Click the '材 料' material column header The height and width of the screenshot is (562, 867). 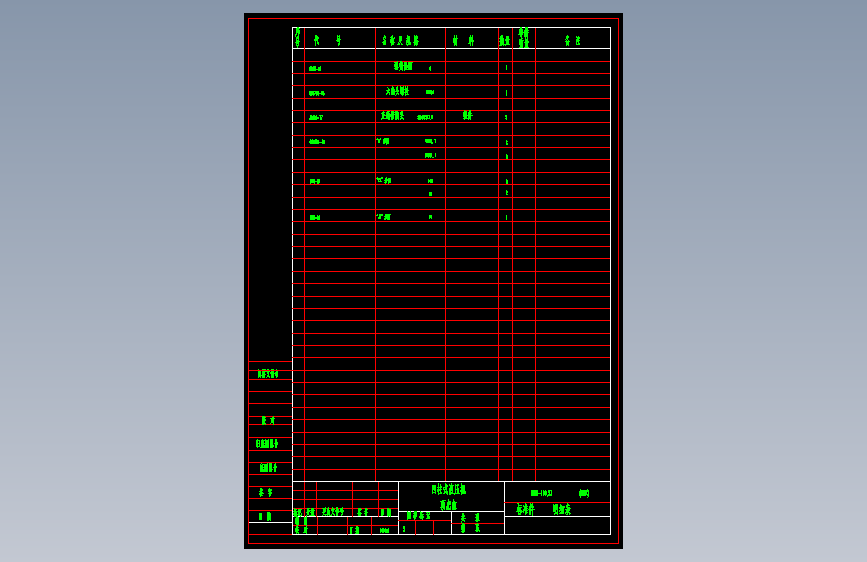pyautogui.click(x=463, y=40)
